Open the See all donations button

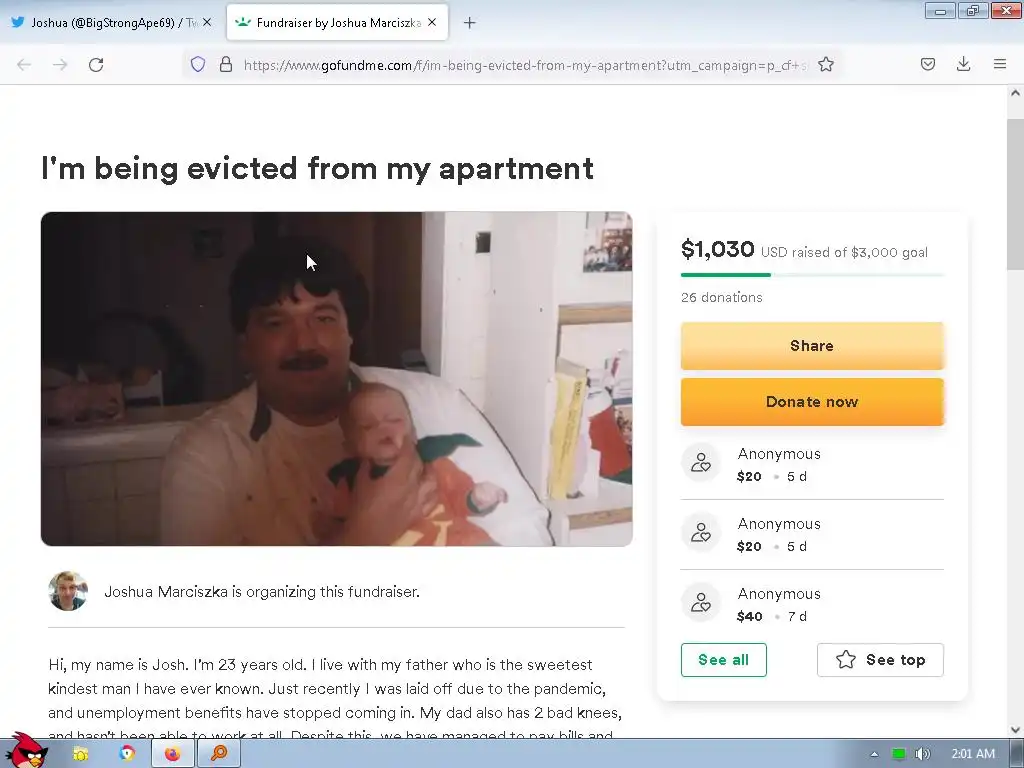click(x=724, y=660)
